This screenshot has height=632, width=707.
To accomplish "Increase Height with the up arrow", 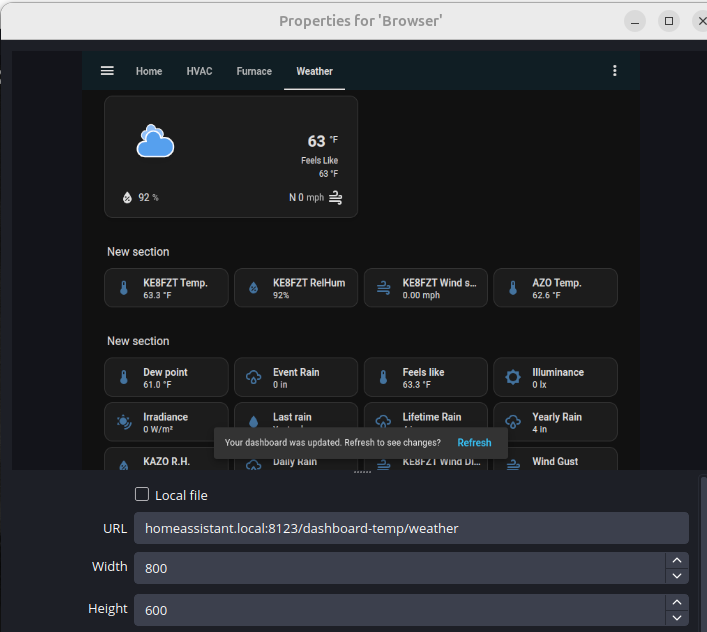I will click(x=677, y=602).
